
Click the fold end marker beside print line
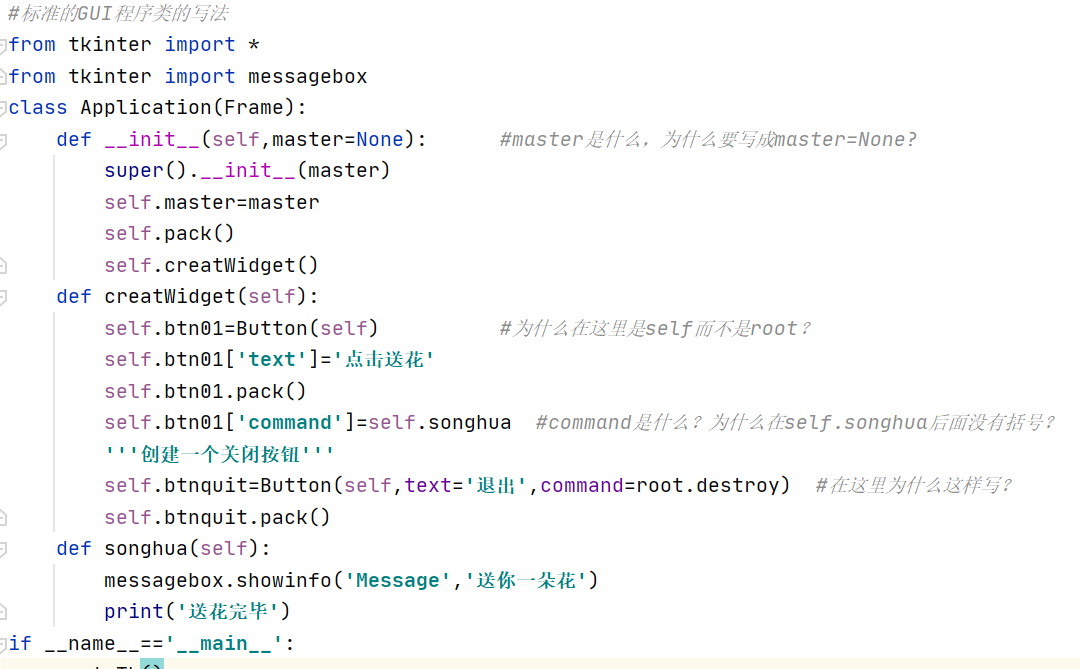pos(3,611)
